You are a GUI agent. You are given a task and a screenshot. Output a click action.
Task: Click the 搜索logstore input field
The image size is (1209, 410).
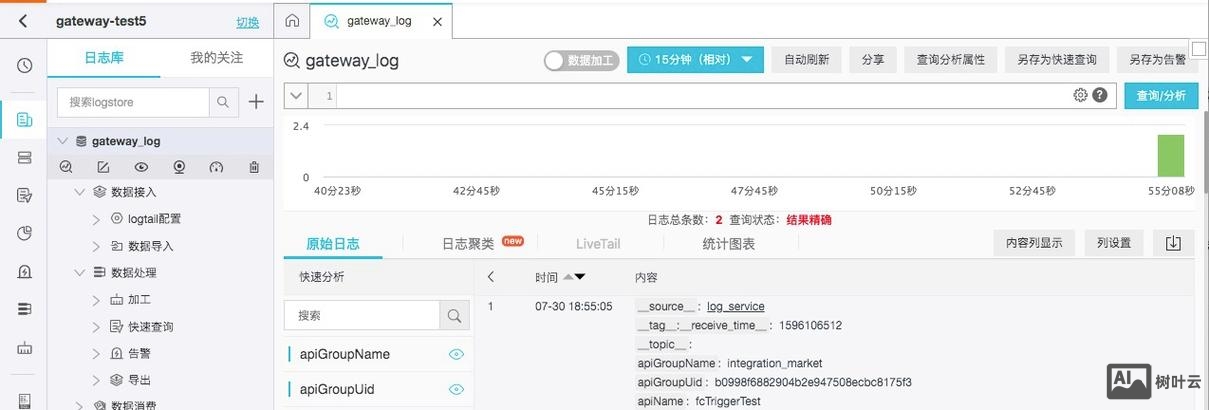click(133, 101)
